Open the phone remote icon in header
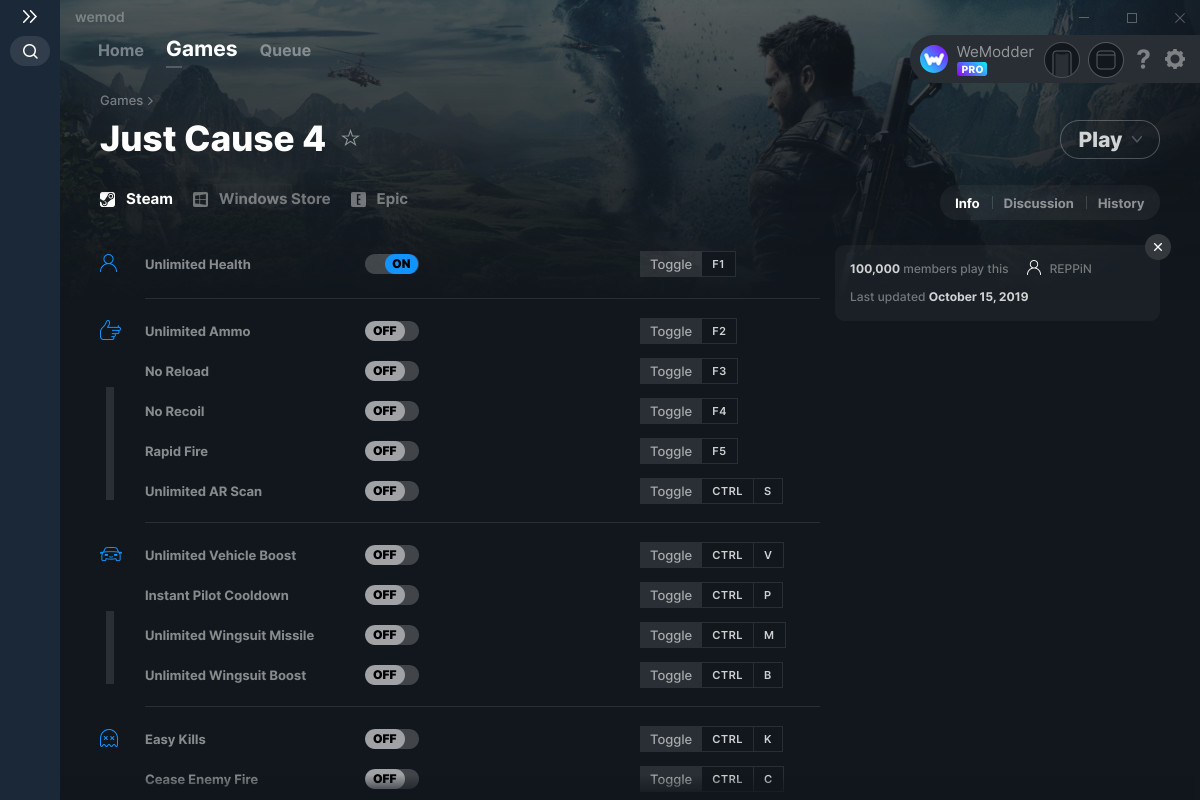The image size is (1200, 800). pyautogui.click(x=1062, y=60)
